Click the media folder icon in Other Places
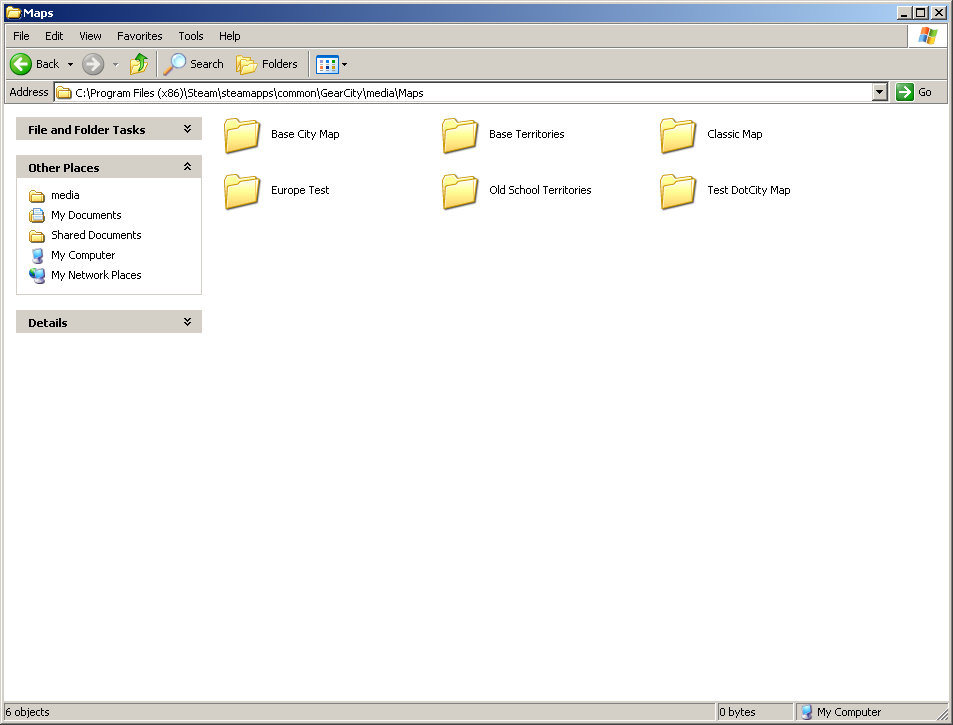The height and width of the screenshot is (725, 953). (x=37, y=196)
